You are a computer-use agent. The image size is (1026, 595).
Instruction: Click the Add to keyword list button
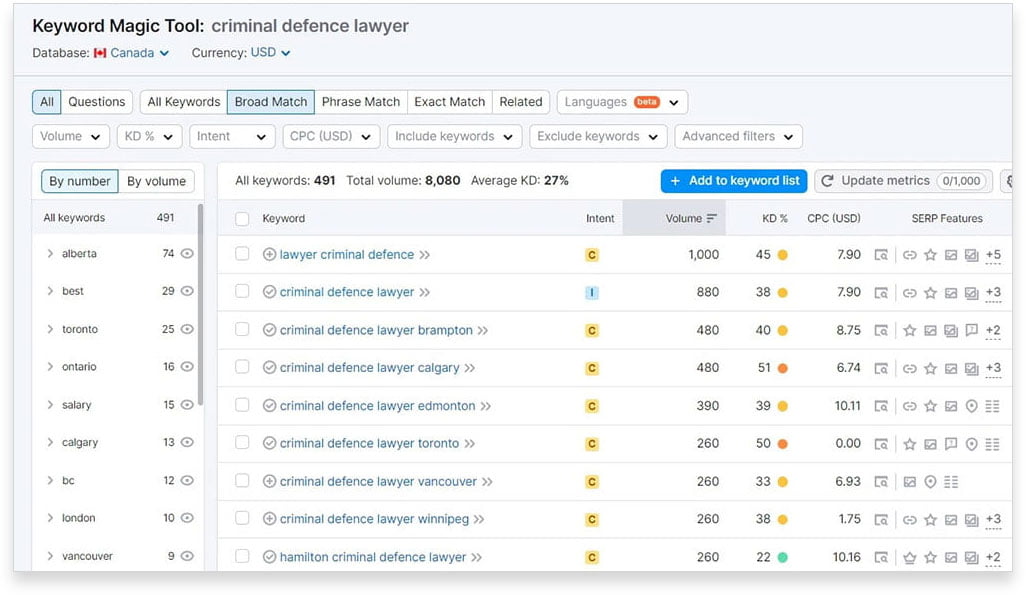pos(734,181)
